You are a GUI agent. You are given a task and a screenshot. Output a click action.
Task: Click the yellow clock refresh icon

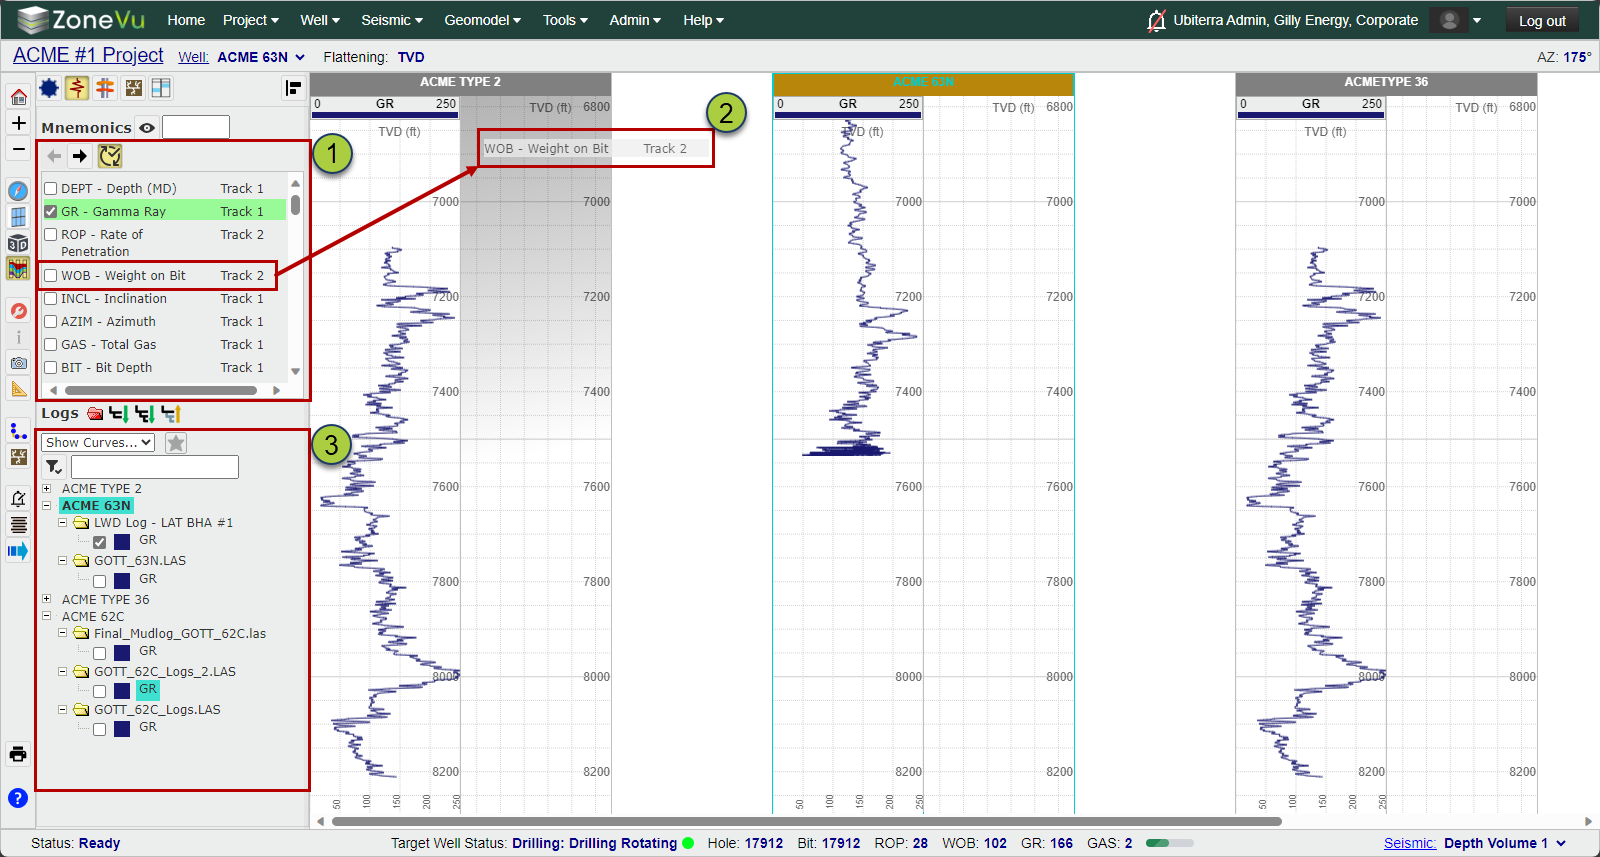point(110,156)
